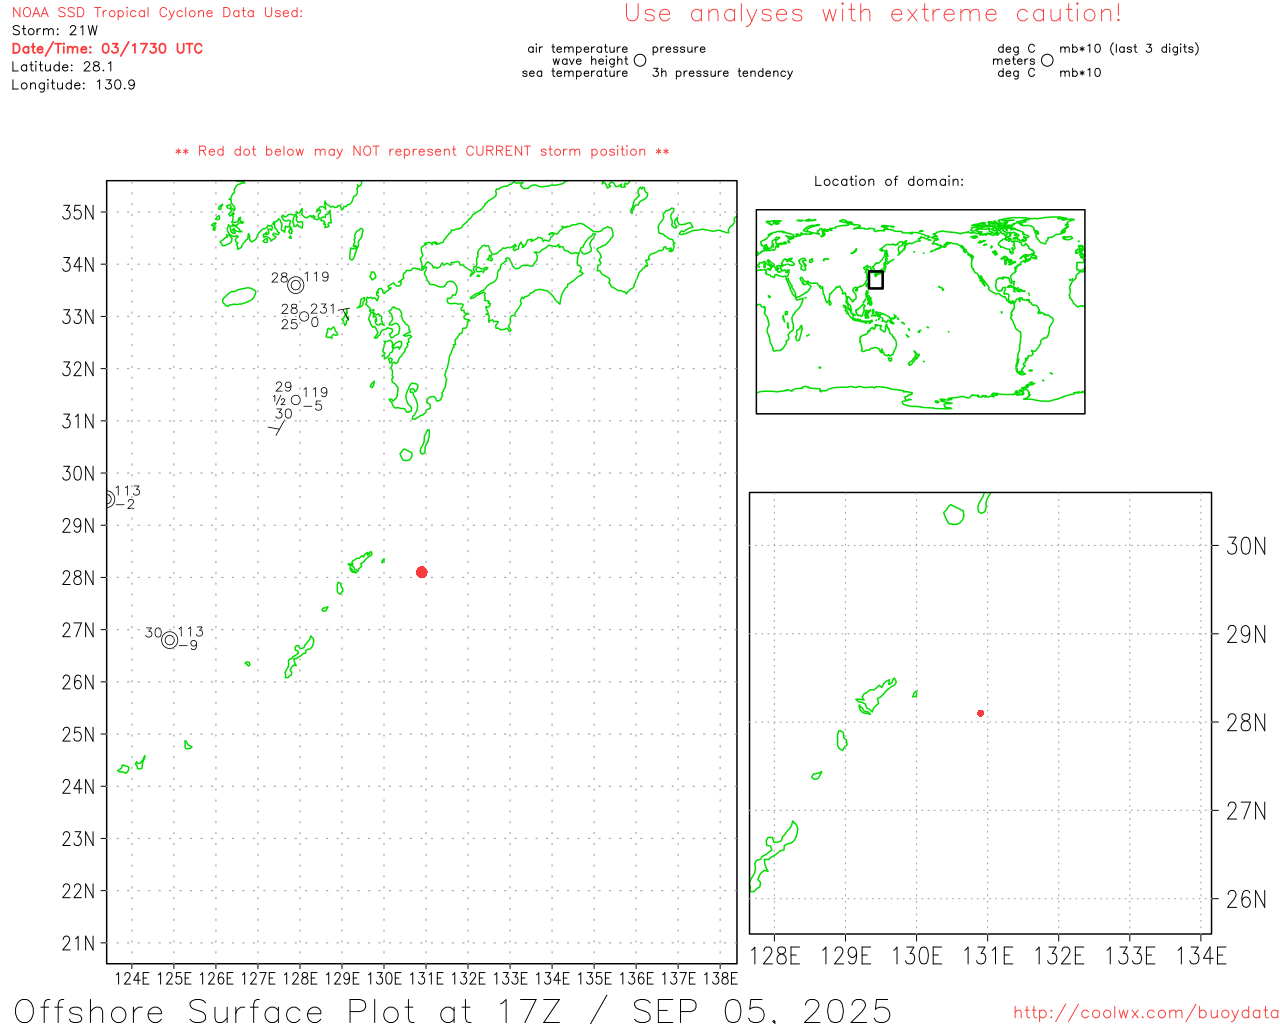Select the black domain box on the world map

[876, 280]
